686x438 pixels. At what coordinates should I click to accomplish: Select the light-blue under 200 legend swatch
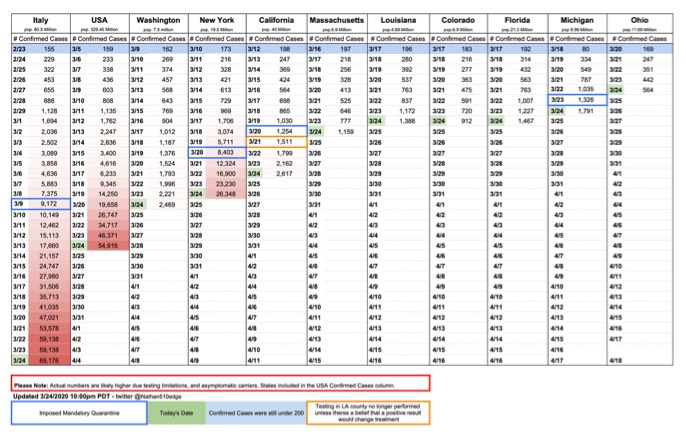point(256,413)
